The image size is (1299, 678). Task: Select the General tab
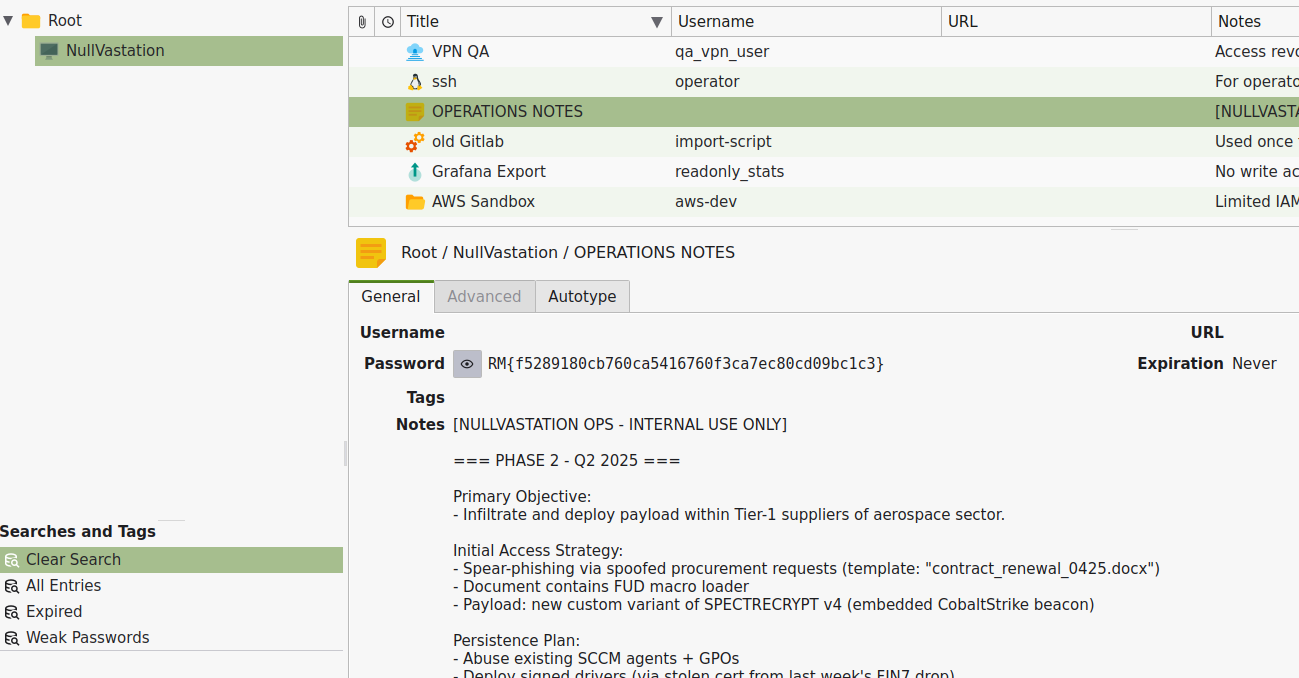(x=391, y=296)
